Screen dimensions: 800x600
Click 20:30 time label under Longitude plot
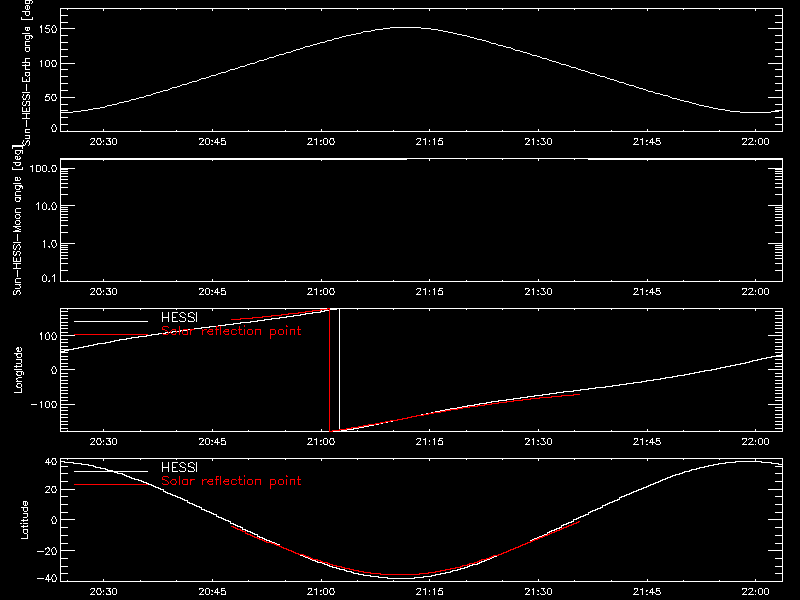[x=104, y=442]
